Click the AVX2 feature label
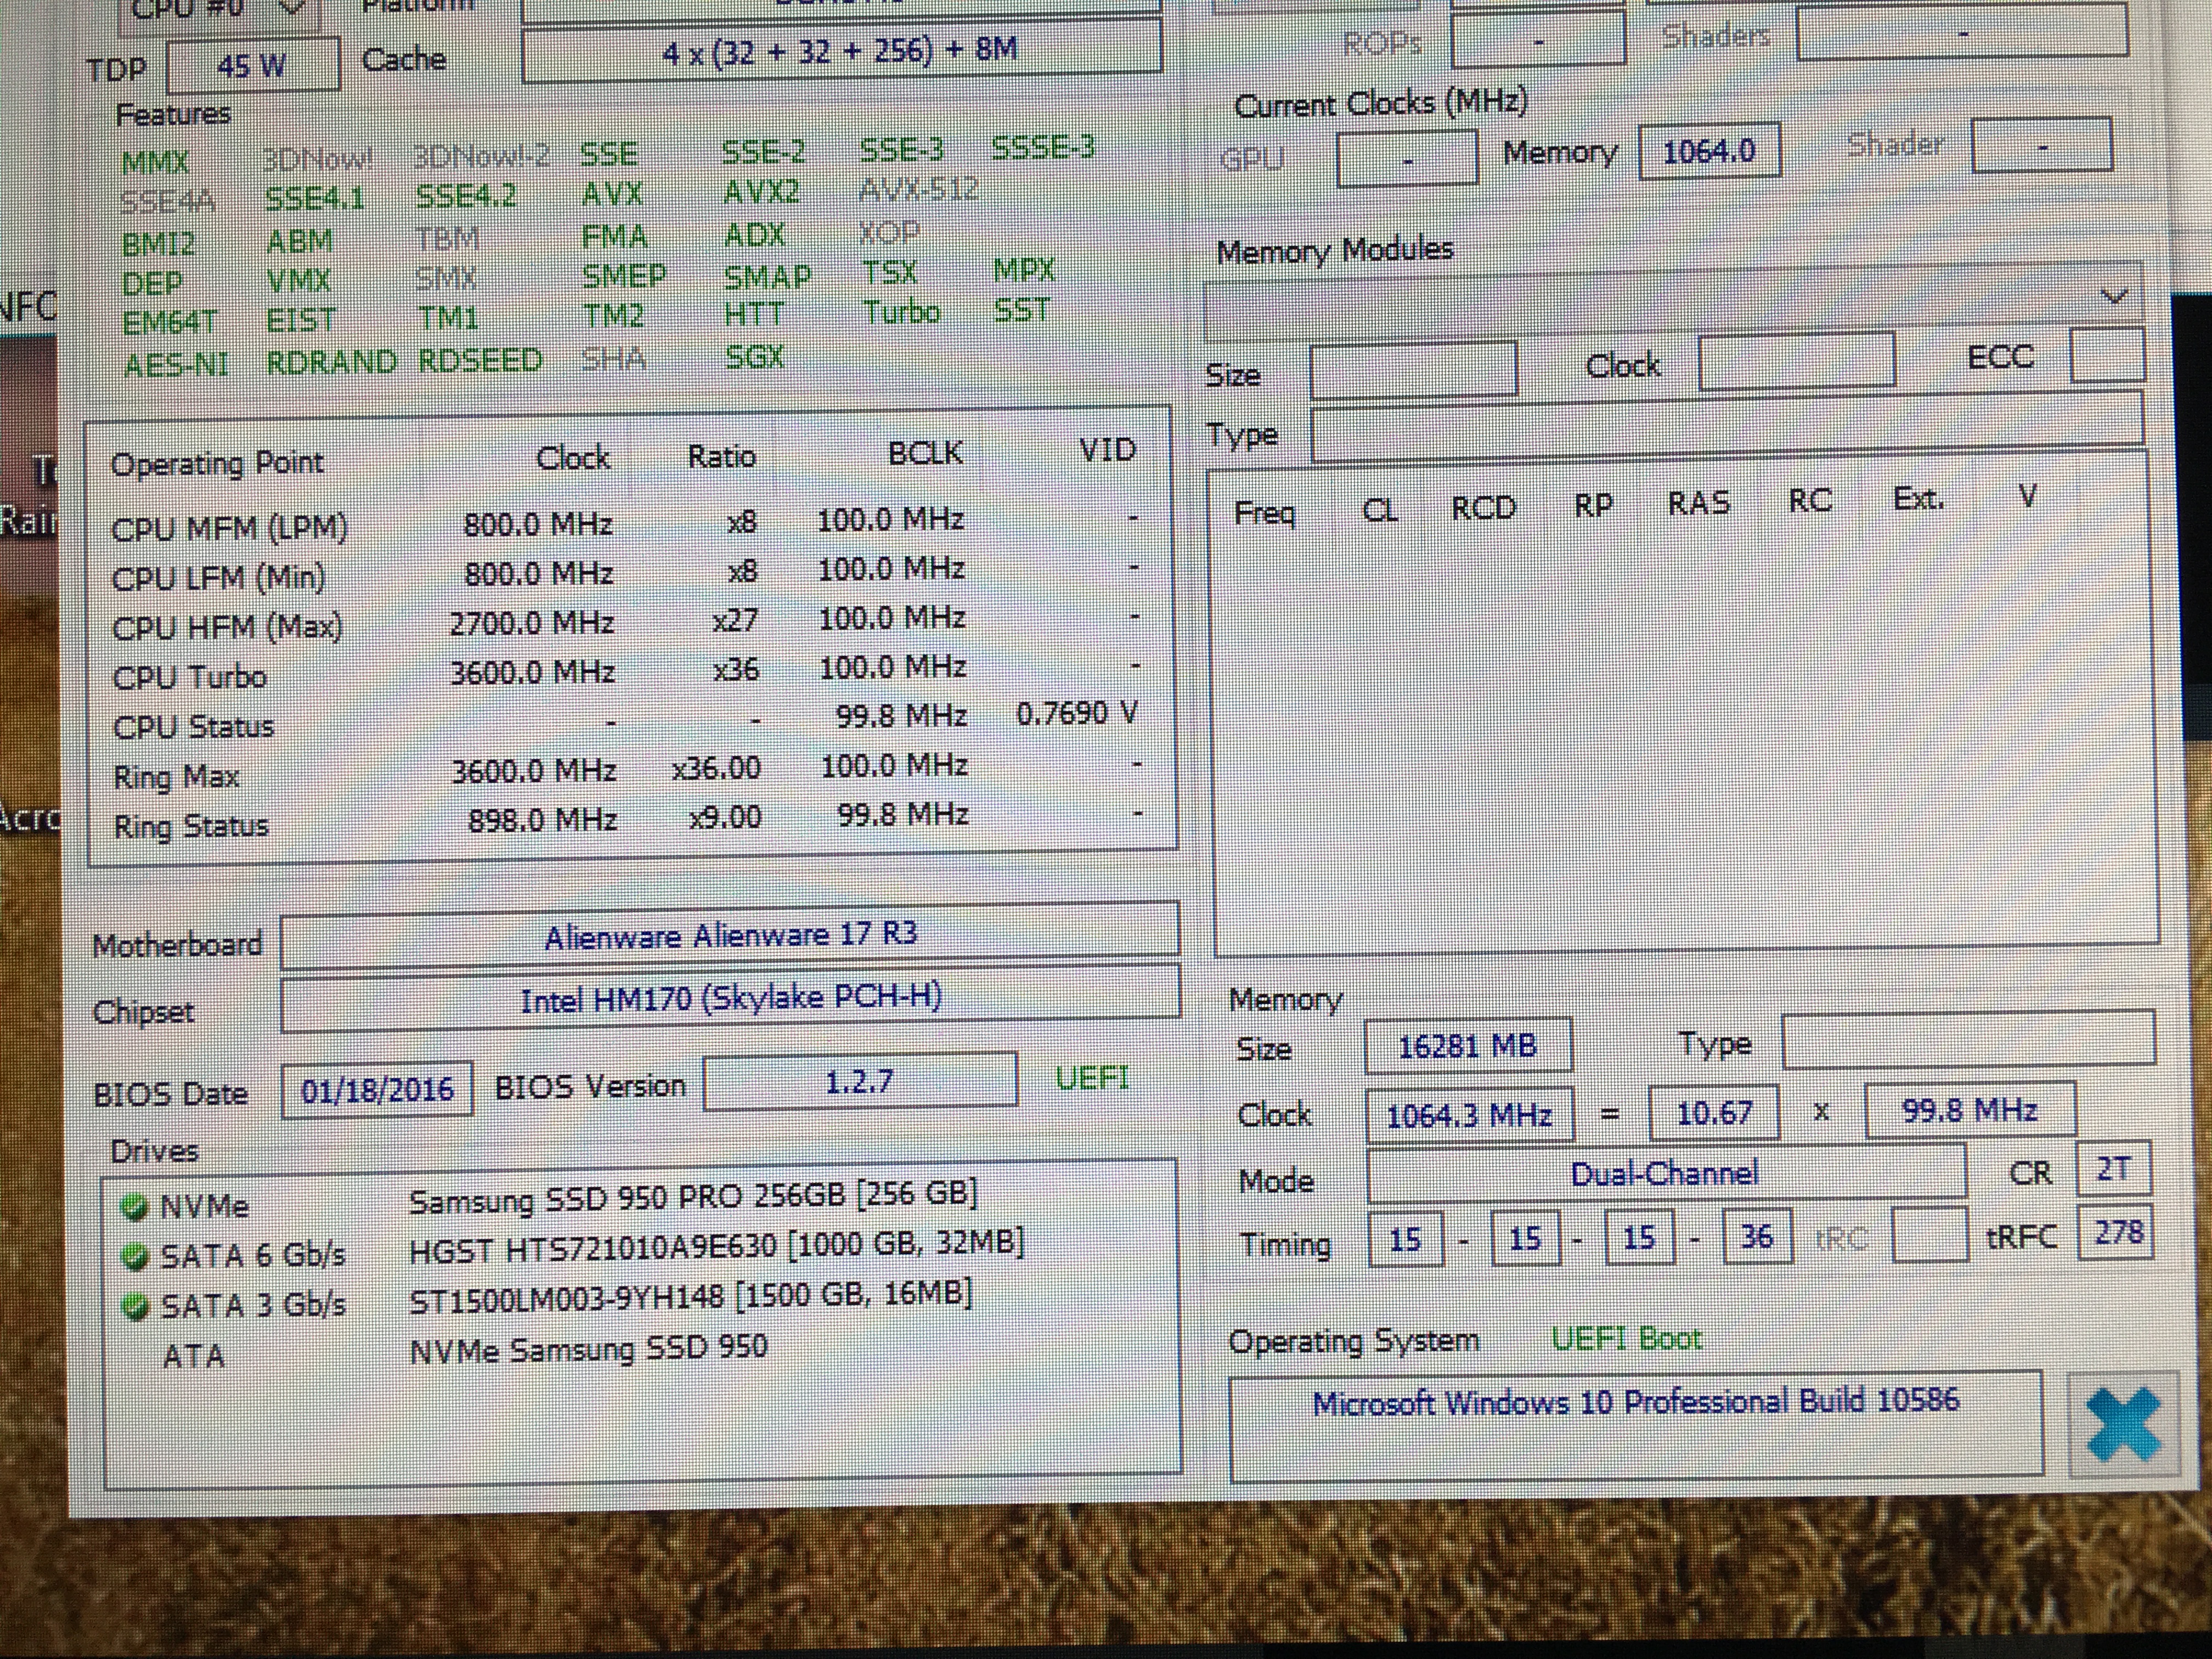2212x1659 pixels. 761,191
